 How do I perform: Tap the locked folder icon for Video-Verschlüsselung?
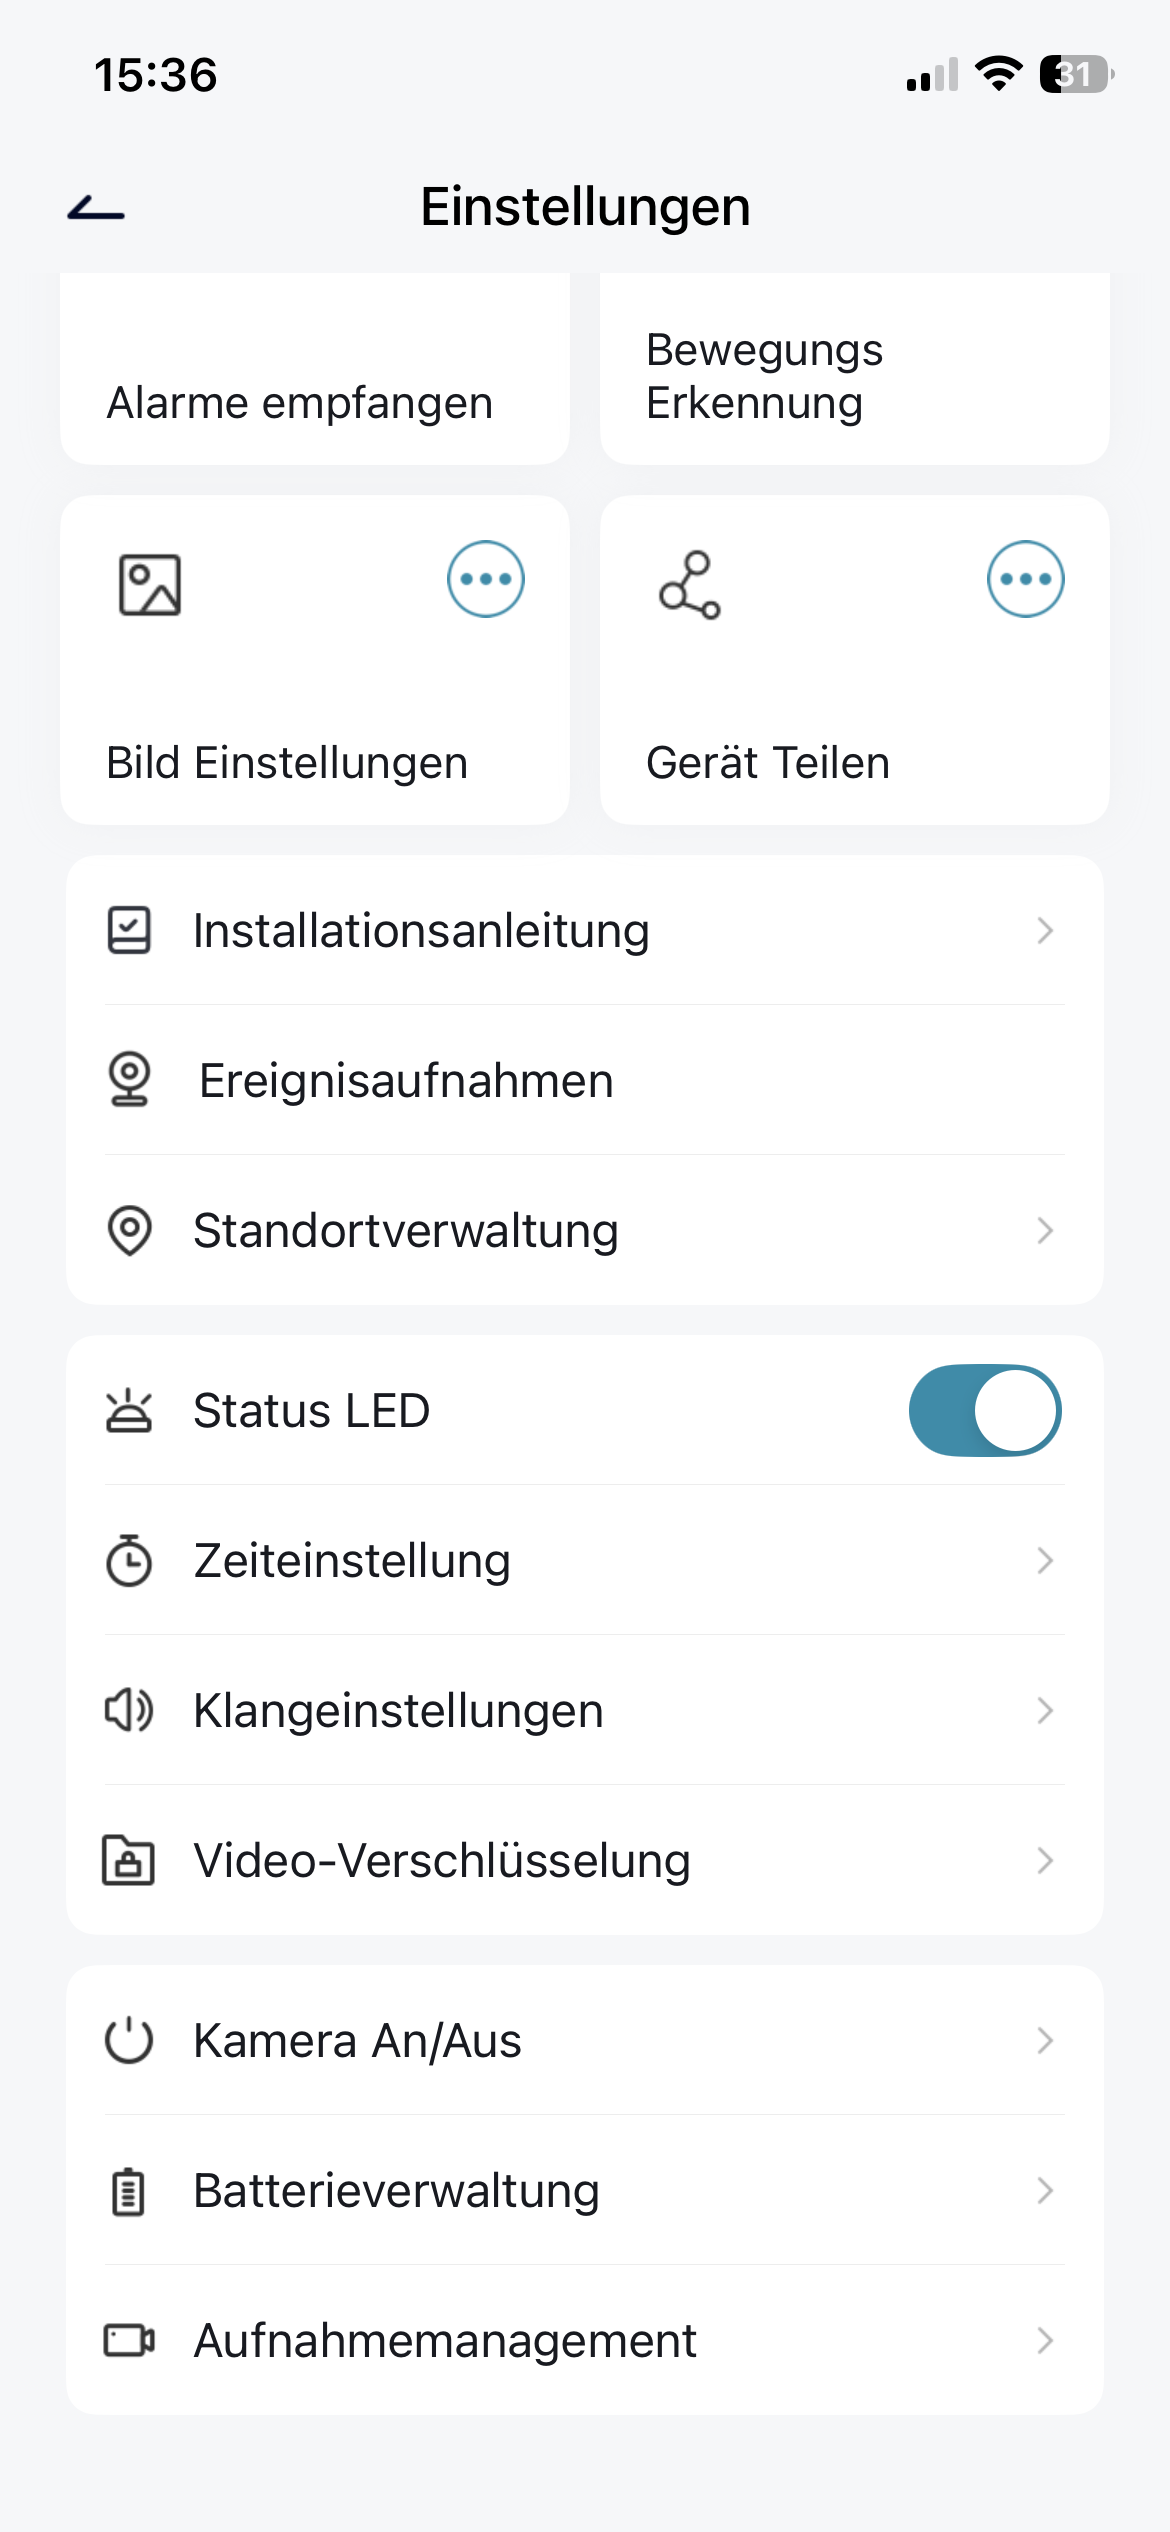tap(129, 1860)
